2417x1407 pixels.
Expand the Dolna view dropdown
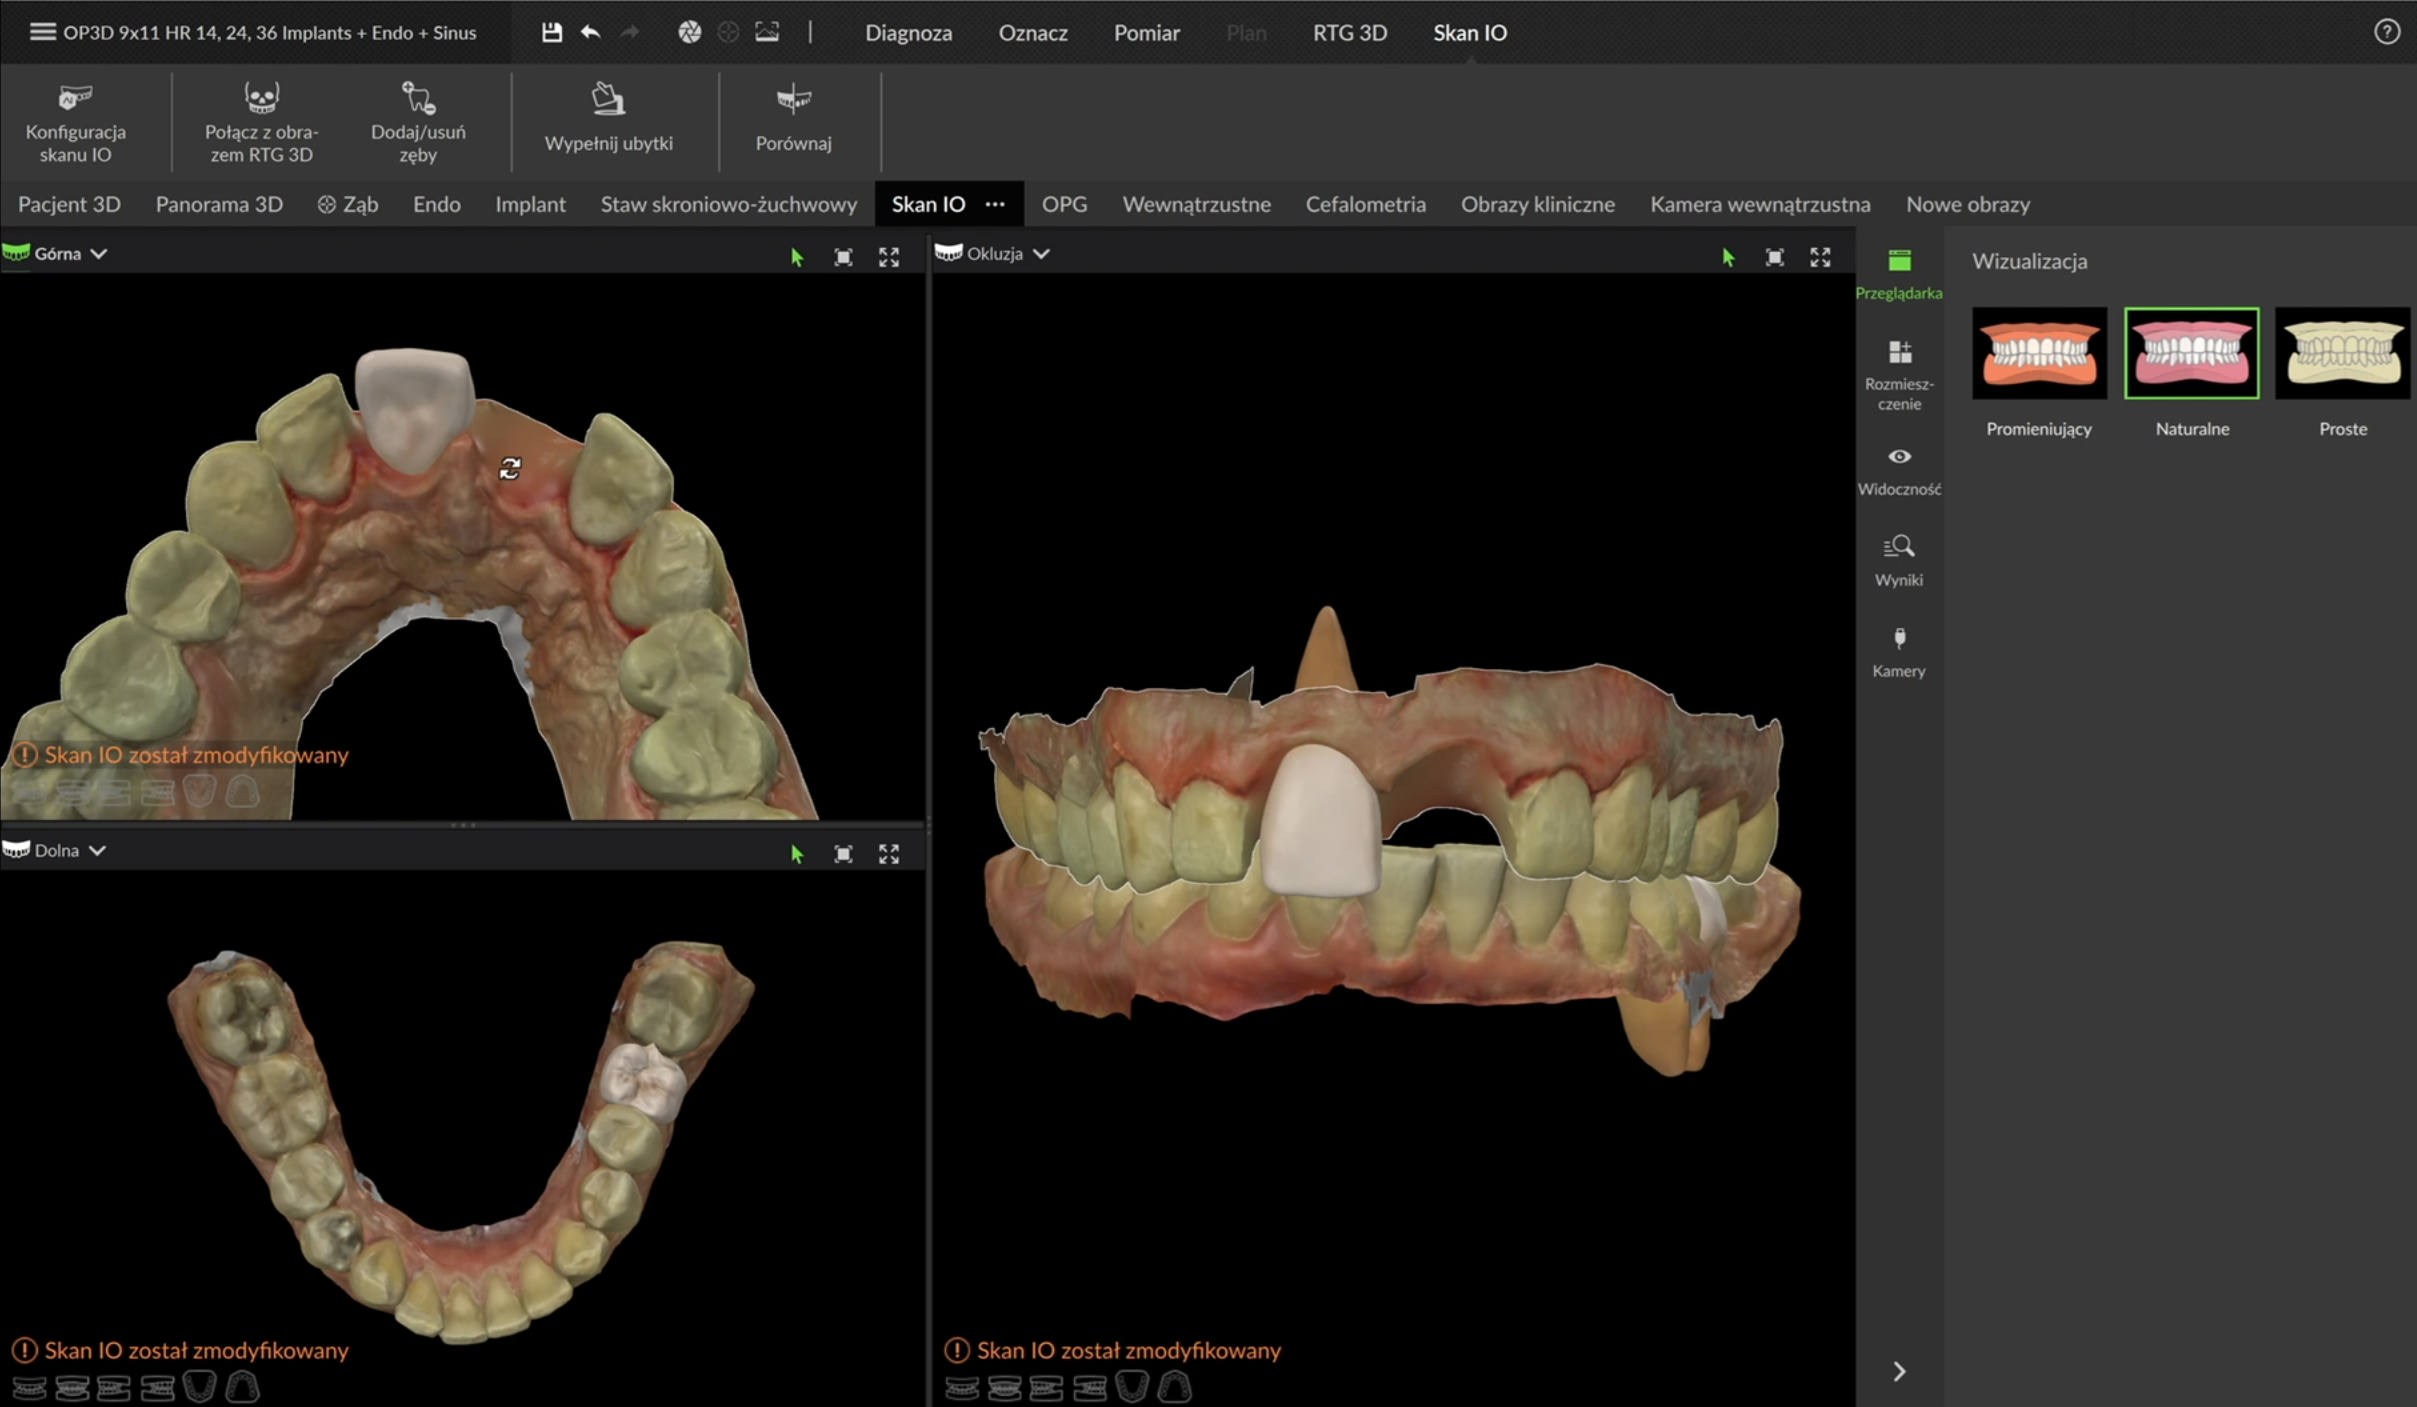pos(97,851)
